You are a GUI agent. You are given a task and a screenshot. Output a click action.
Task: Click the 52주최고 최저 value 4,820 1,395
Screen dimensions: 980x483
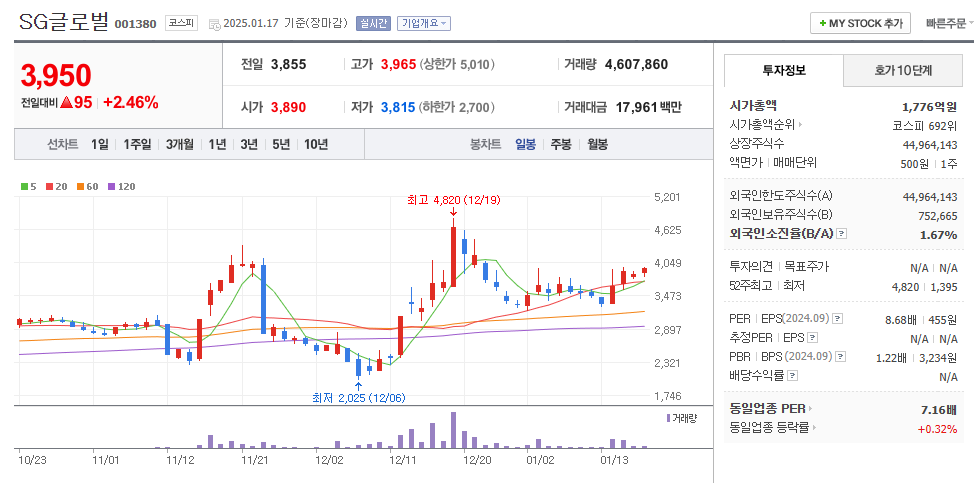coord(924,286)
